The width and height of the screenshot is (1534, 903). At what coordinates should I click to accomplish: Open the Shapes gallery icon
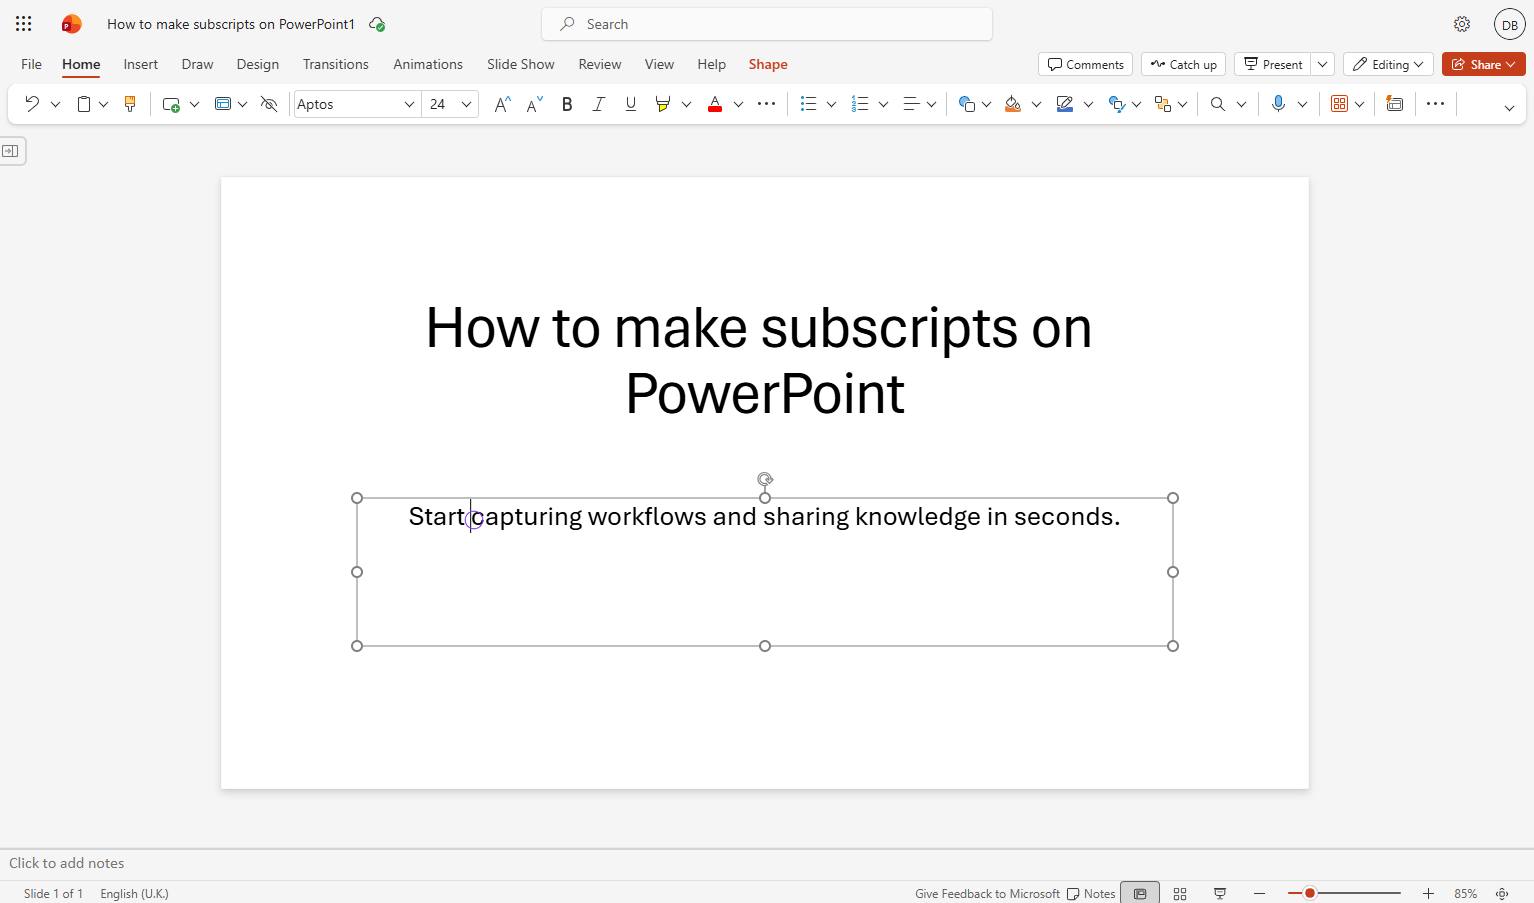tap(966, 104)
